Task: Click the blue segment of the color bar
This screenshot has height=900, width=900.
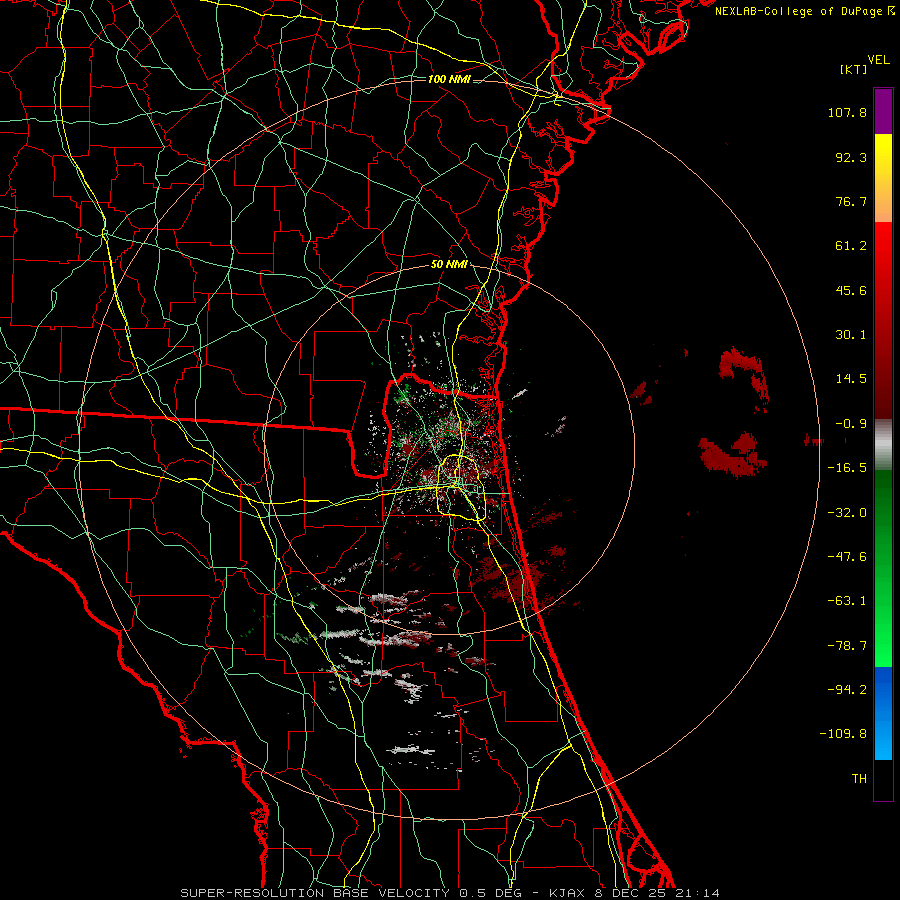Action: tap(883, 713)
